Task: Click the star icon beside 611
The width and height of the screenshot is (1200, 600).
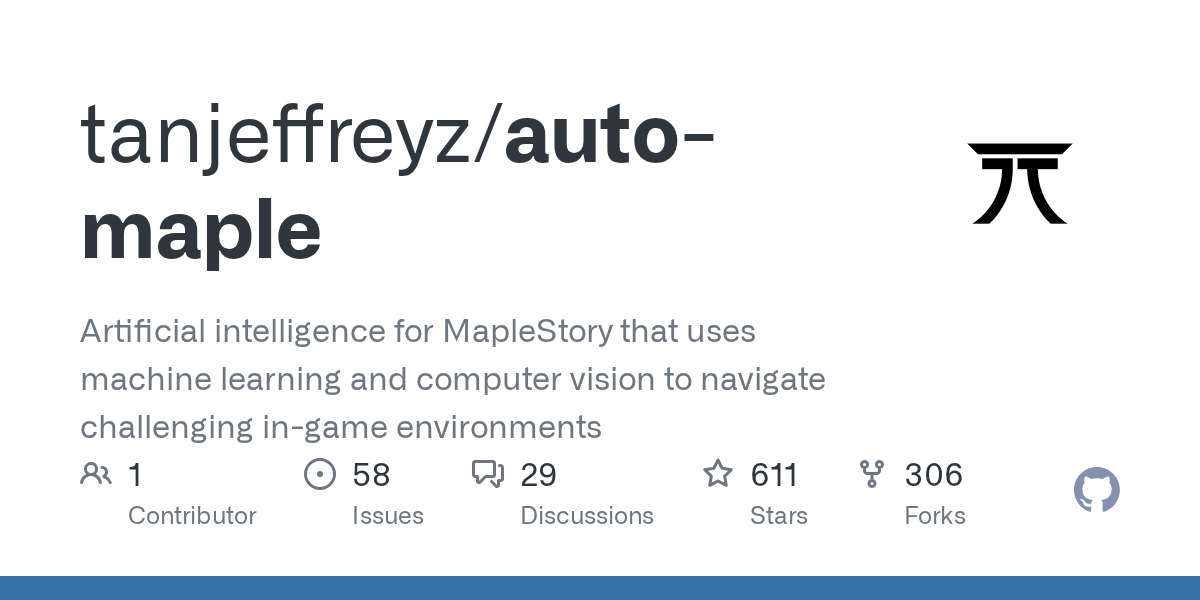Action: [x=718, y=474]
